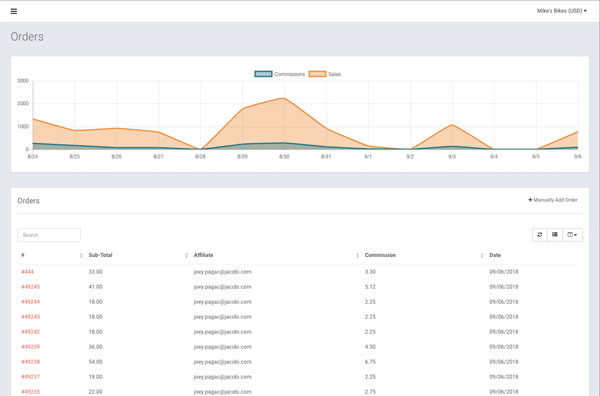Open order #49243

(x=31, y=317)
